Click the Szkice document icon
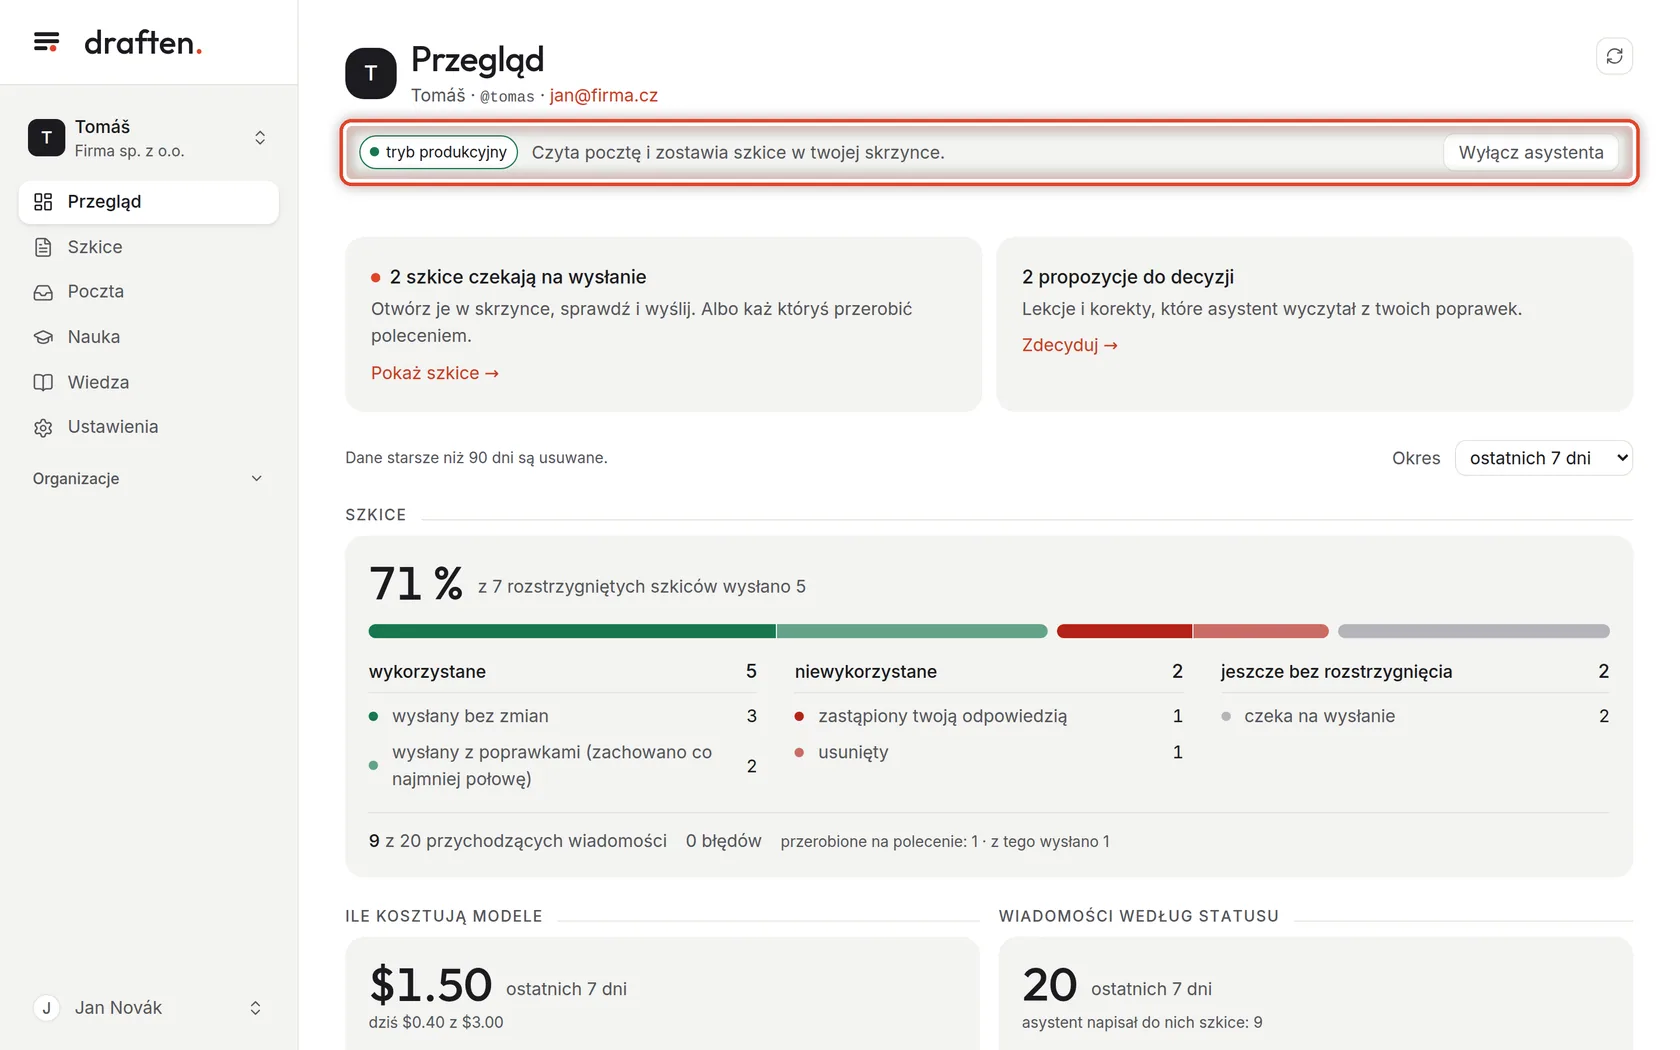Viewport: 1680px width, 1050px height. (43, 247)
